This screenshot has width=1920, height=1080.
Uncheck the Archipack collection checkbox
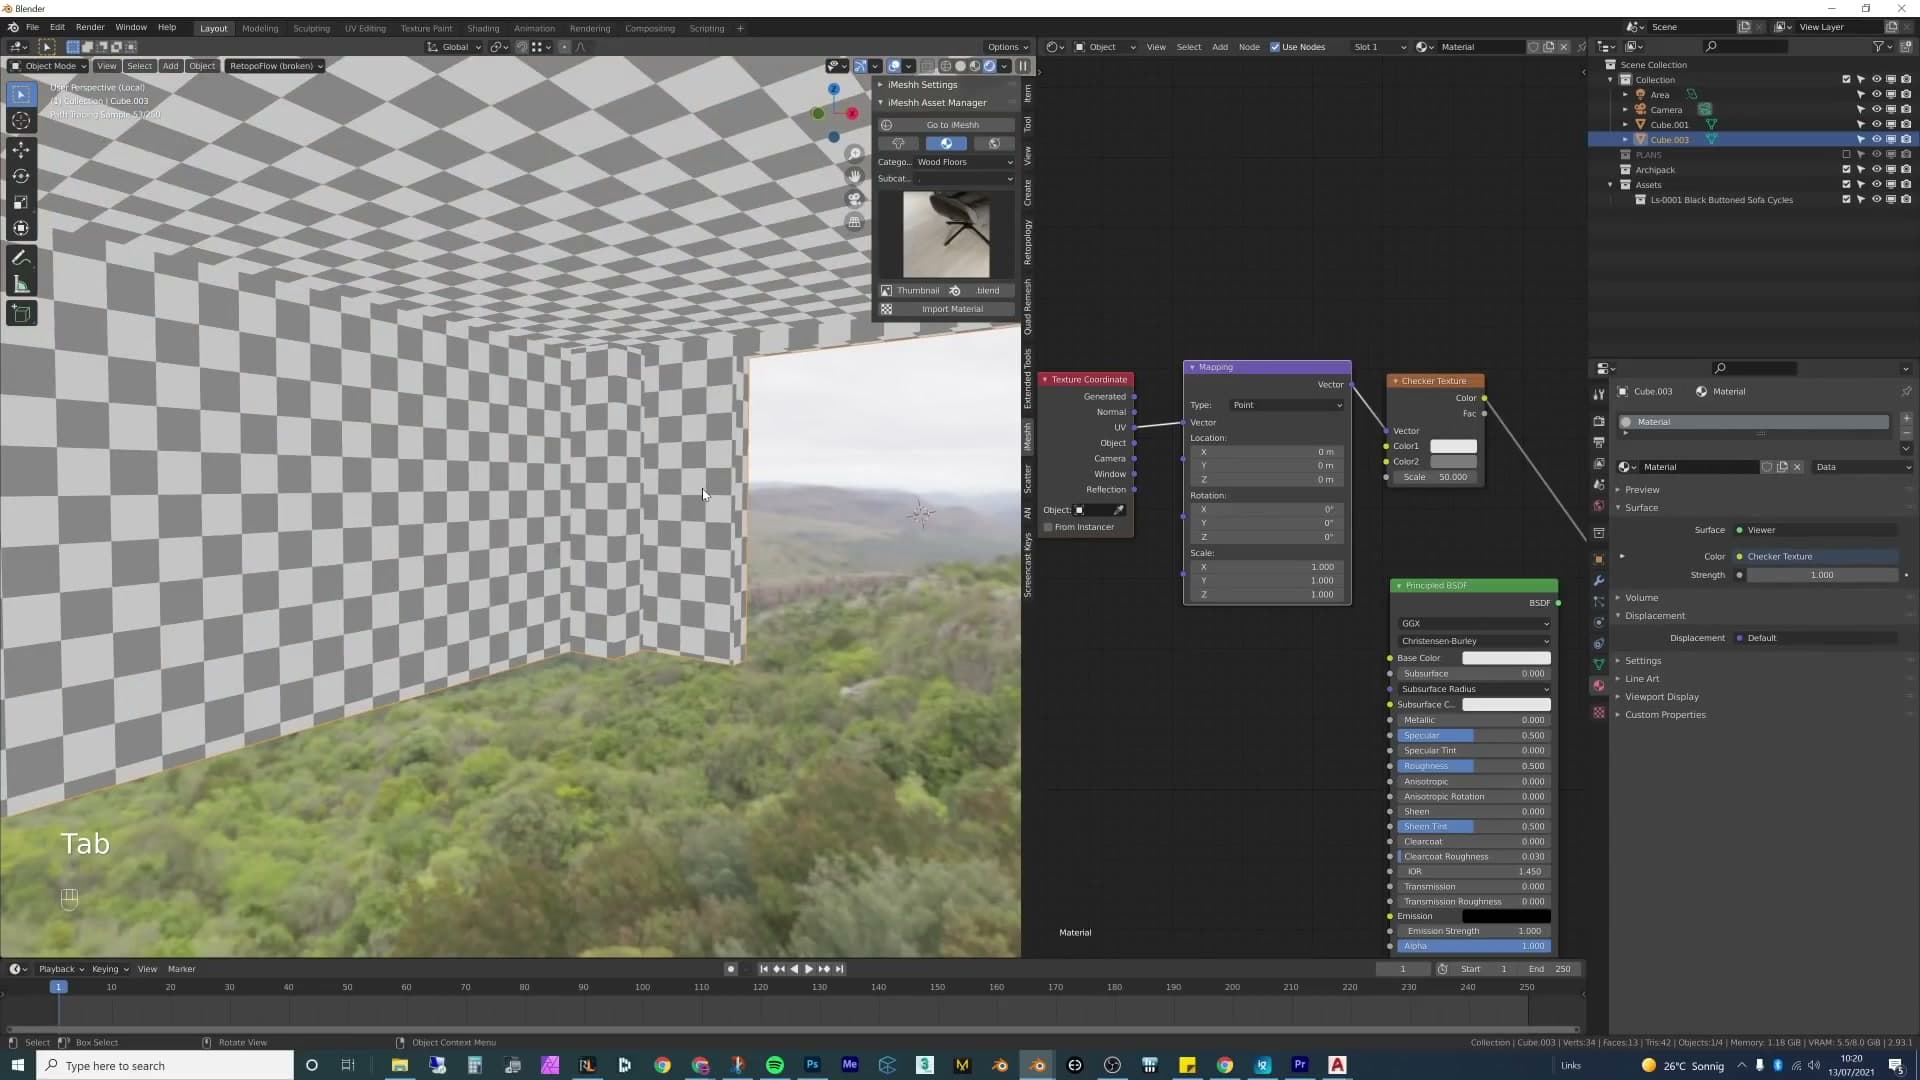point(1846,170)
